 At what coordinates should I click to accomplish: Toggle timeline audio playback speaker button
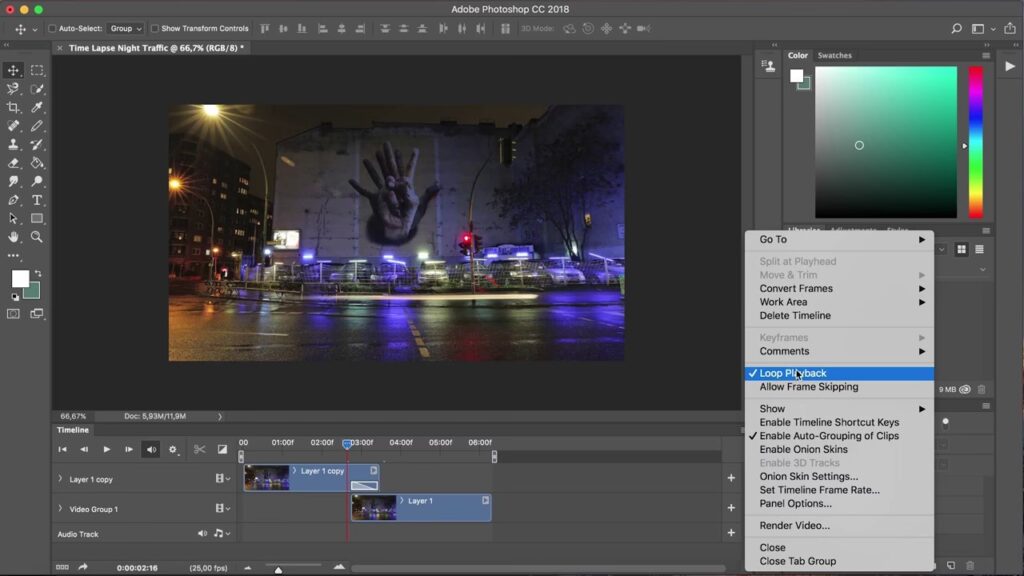coord(150,450)
